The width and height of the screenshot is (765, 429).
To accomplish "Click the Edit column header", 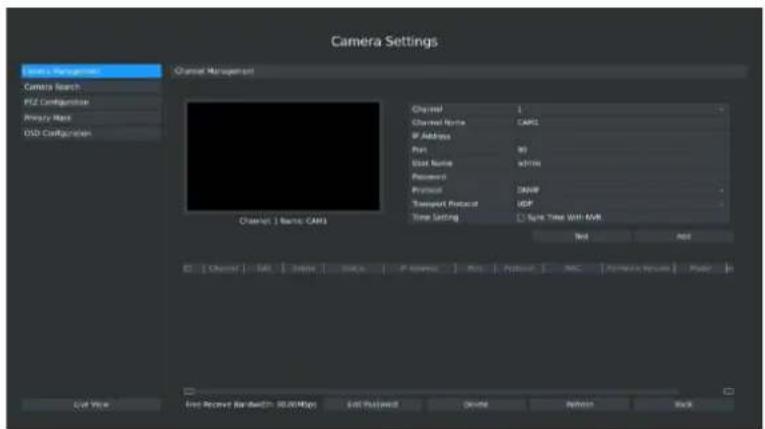I will [263, 269].
